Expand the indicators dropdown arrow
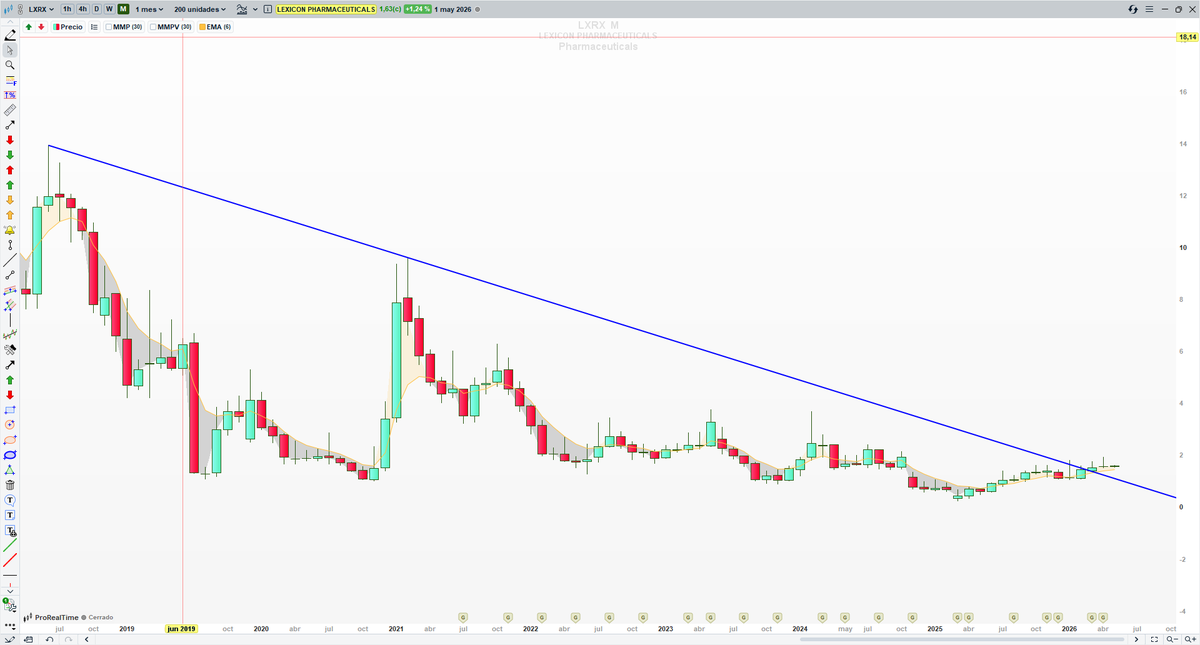 255,9
